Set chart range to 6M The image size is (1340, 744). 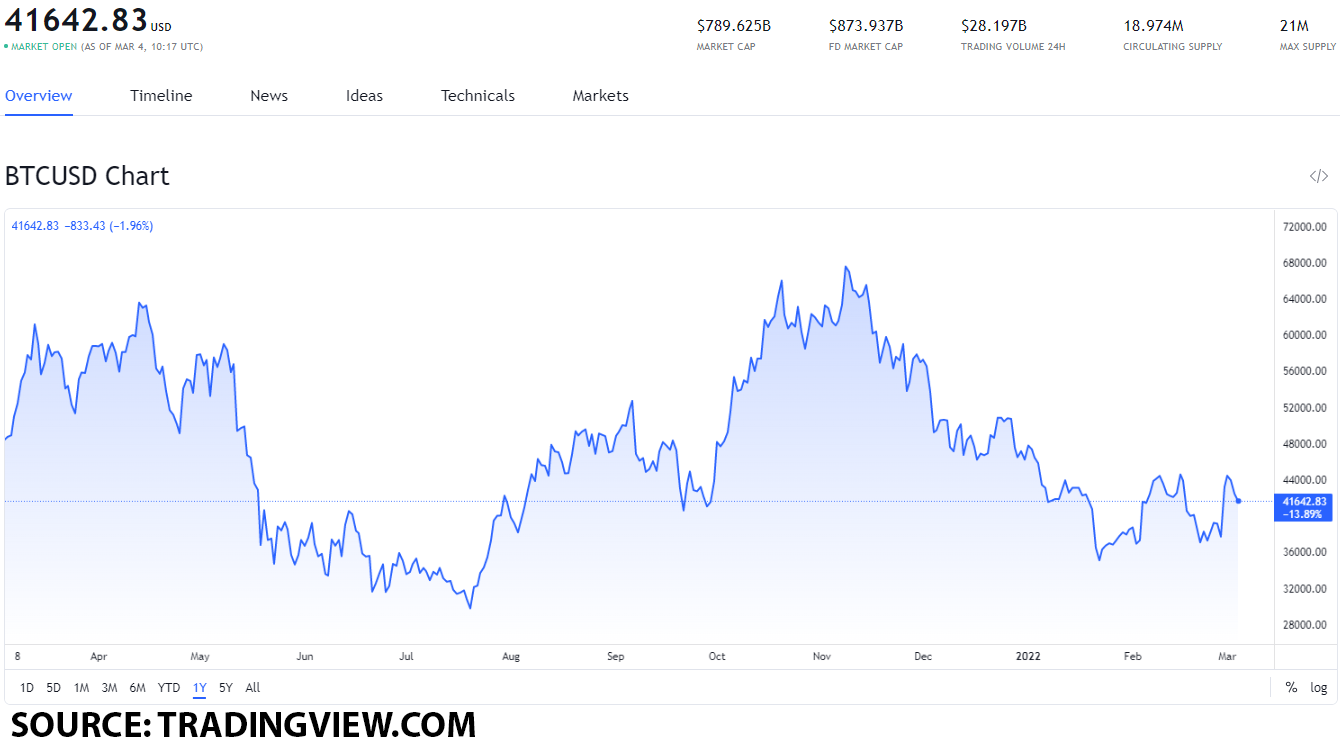[138, 688]
